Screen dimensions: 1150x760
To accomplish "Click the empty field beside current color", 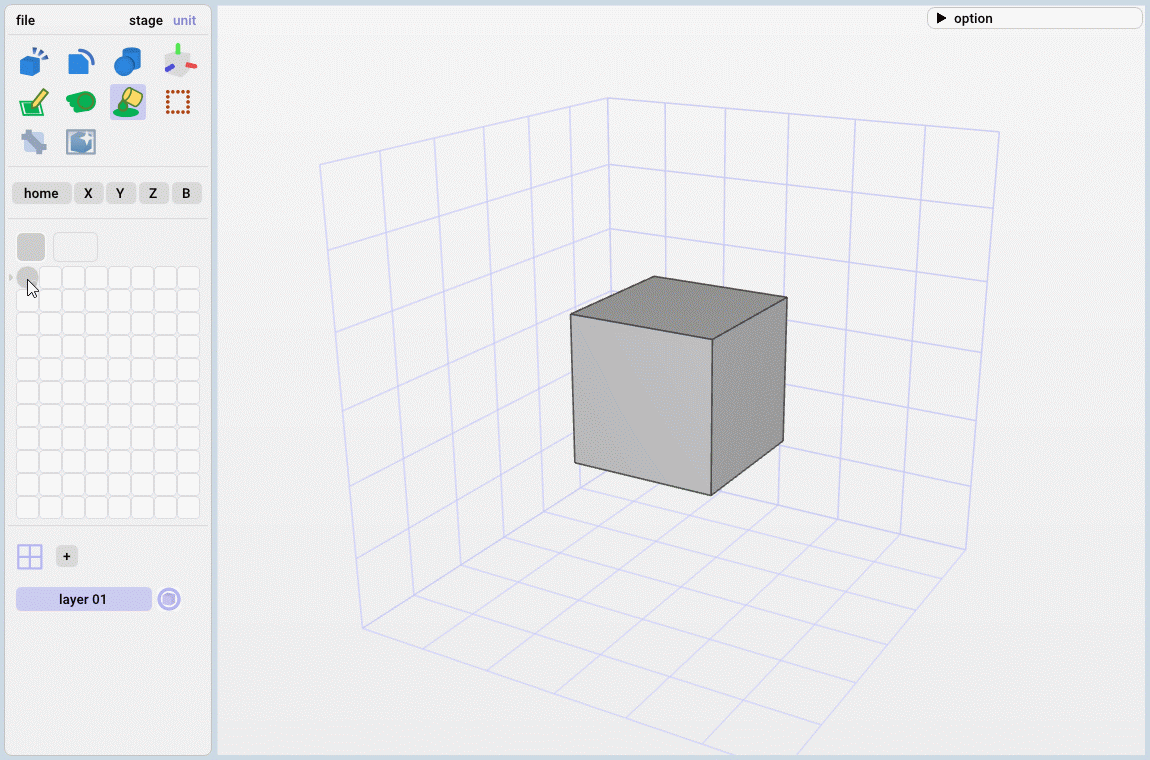I will click(76, 247).
